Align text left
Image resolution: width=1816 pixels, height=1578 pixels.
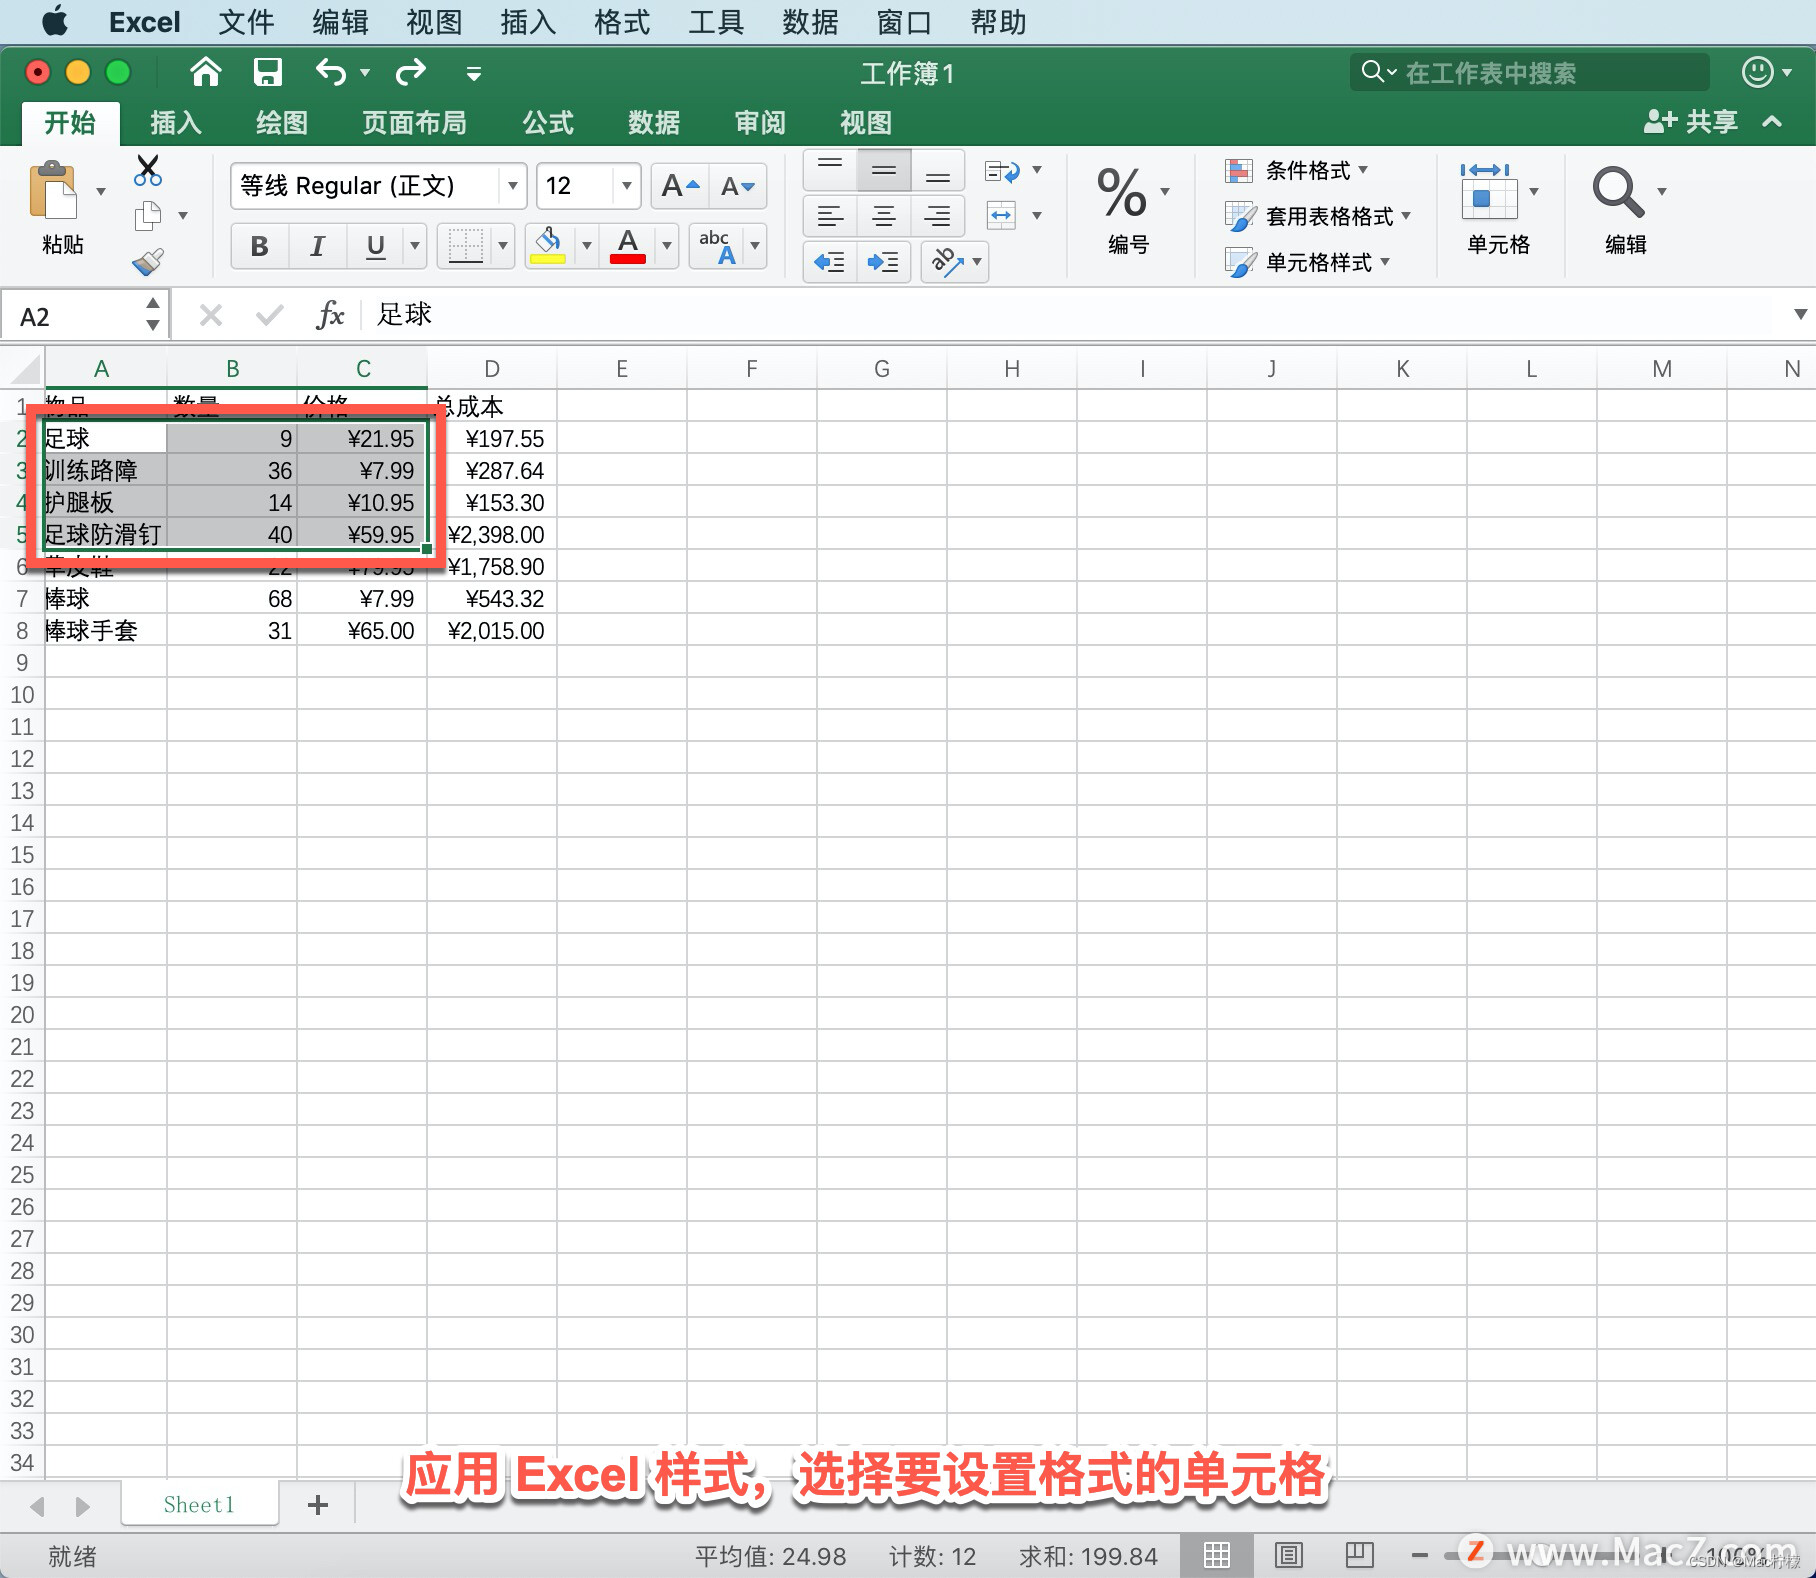click(x=830, y=215)
